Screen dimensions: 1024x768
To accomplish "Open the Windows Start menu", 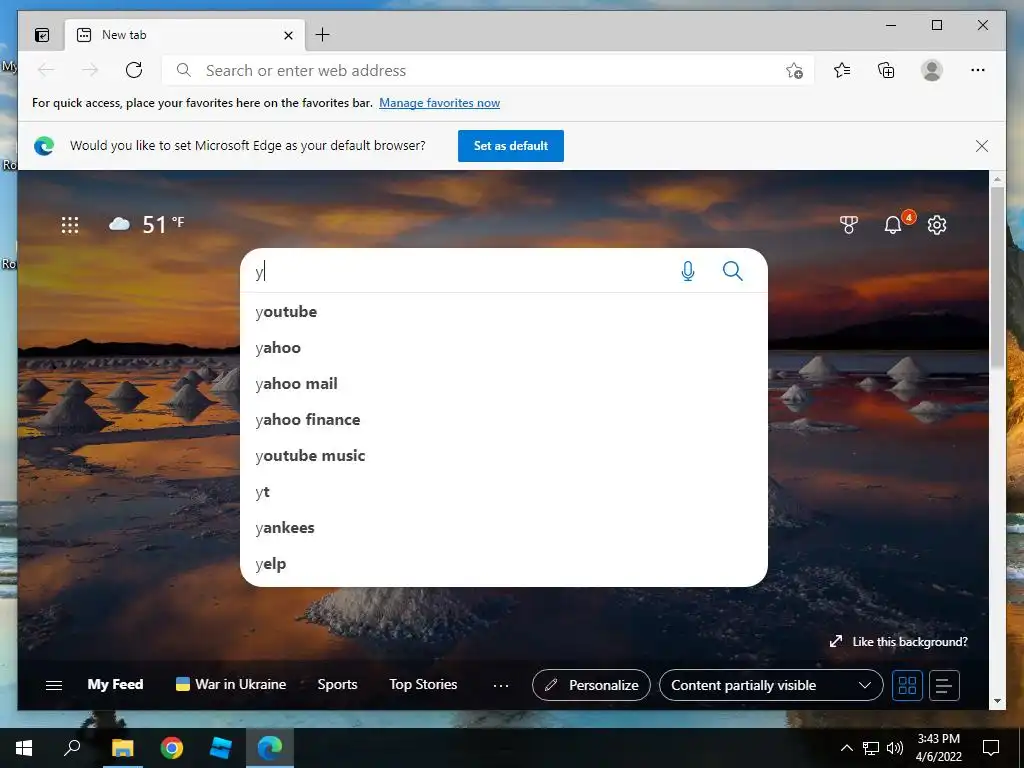I will [24, 748].
